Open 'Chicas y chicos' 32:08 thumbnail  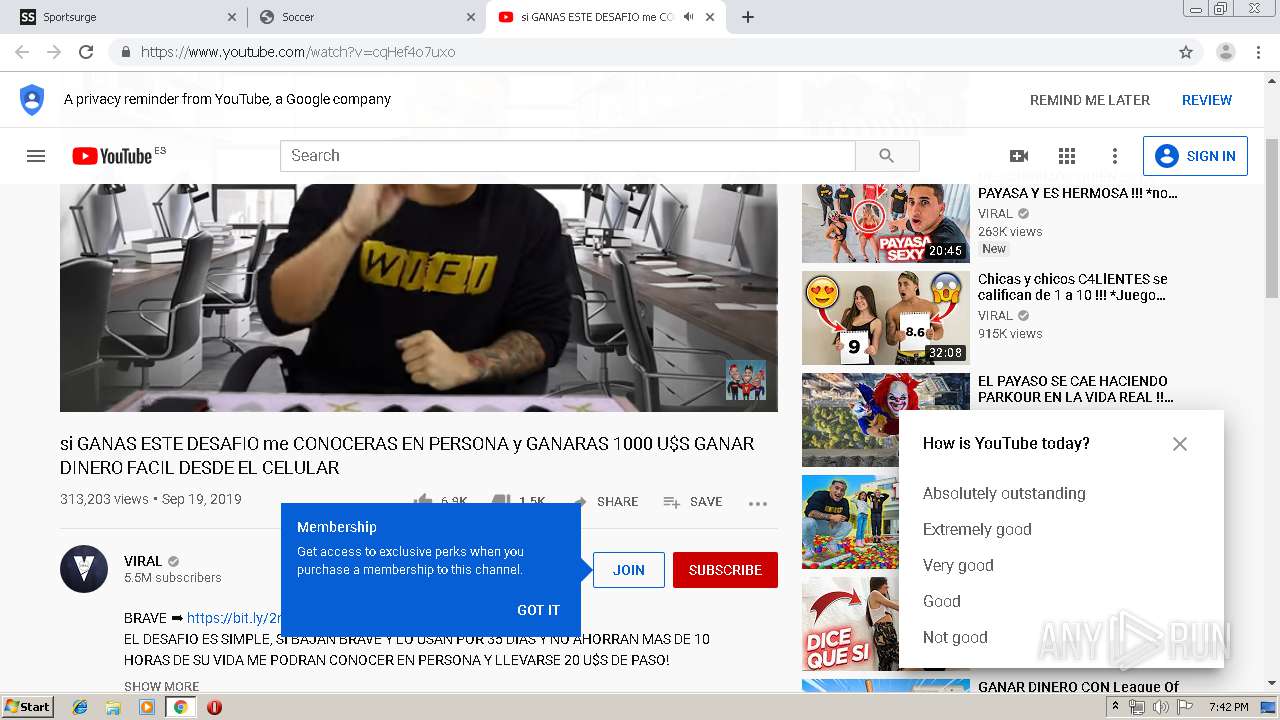click(886, 318)
